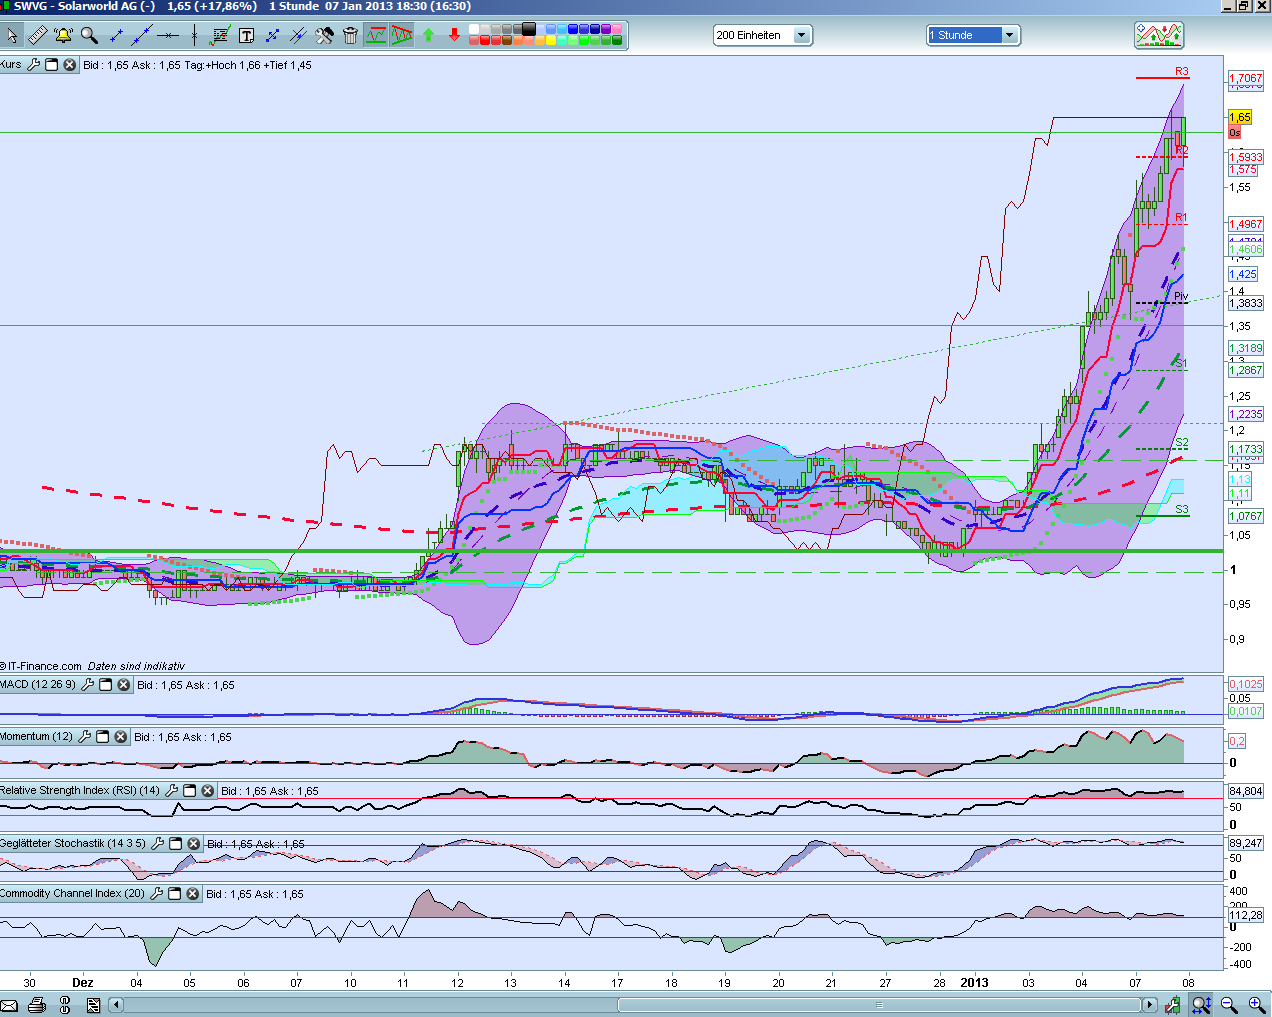Toggle RSI panel window view
The image size is (1272, 1017).
(189, 790)
